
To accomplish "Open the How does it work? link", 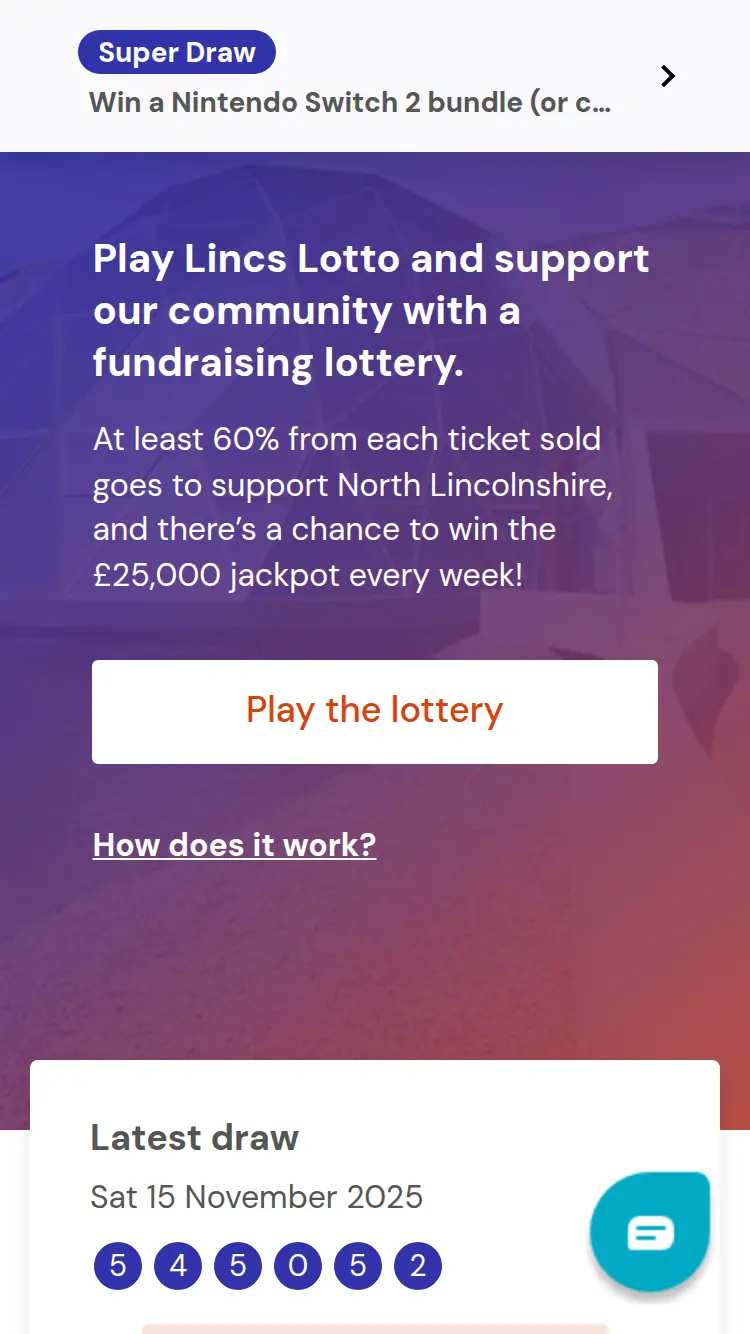I will click(234, 845).
